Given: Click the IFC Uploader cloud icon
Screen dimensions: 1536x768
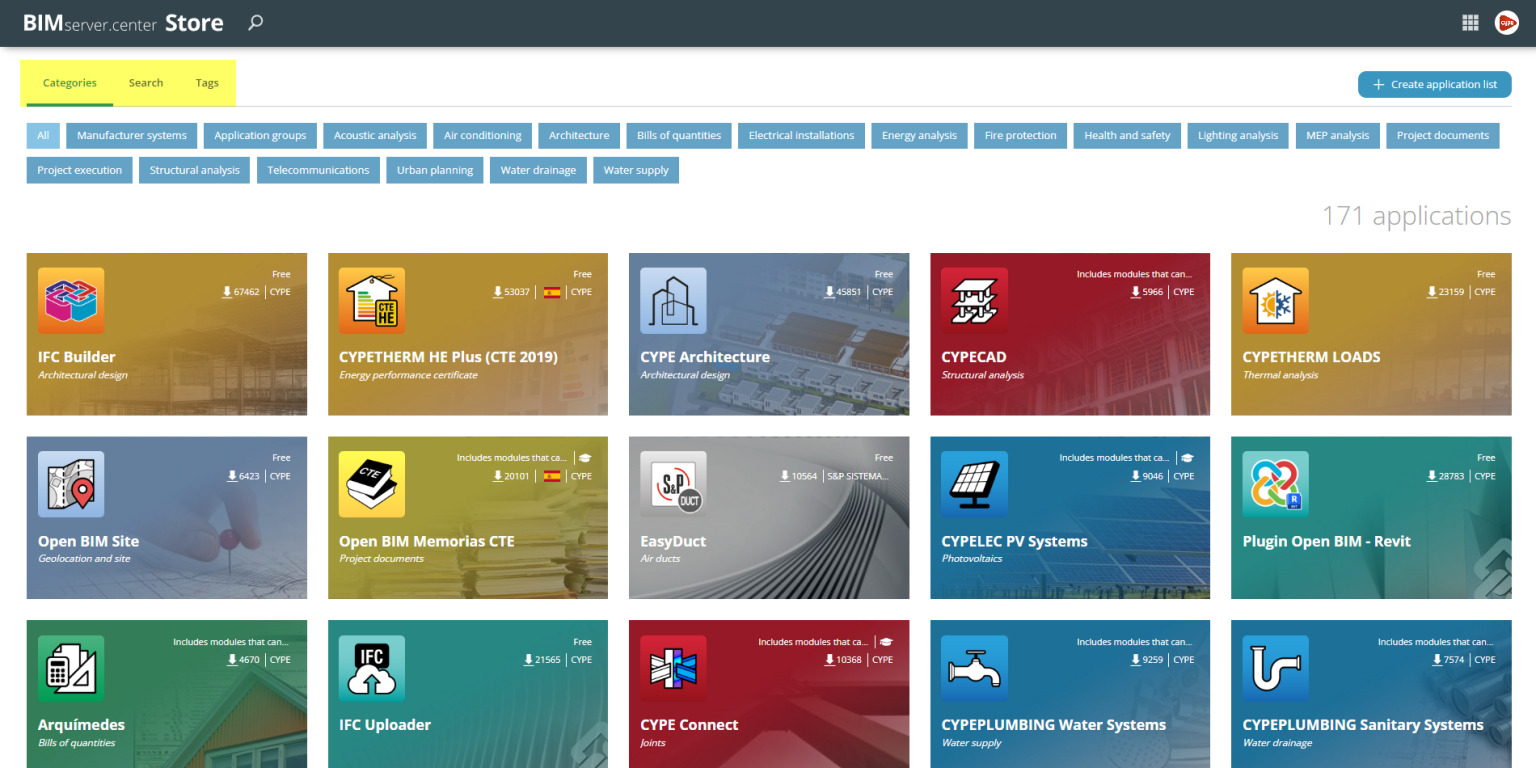Looking at the screenshot, I should click(371, 668).
